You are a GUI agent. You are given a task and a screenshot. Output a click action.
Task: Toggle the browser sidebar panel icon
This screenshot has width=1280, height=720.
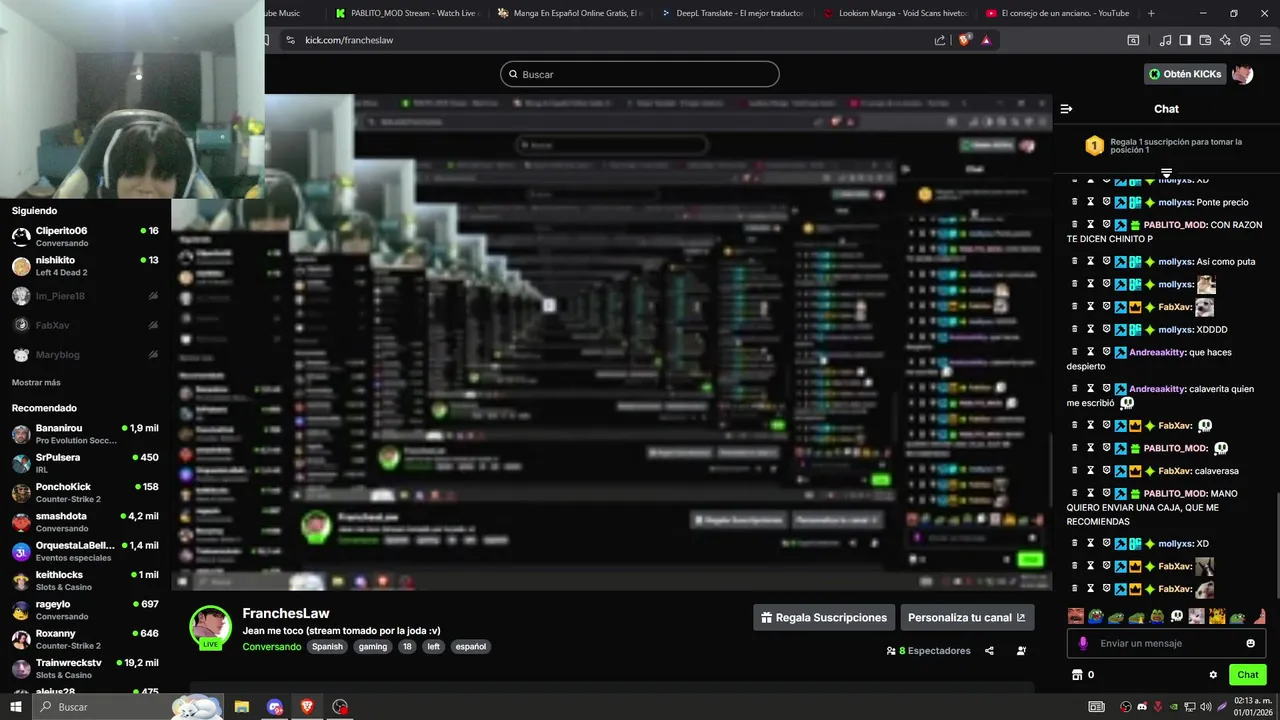pos(1185,40)
